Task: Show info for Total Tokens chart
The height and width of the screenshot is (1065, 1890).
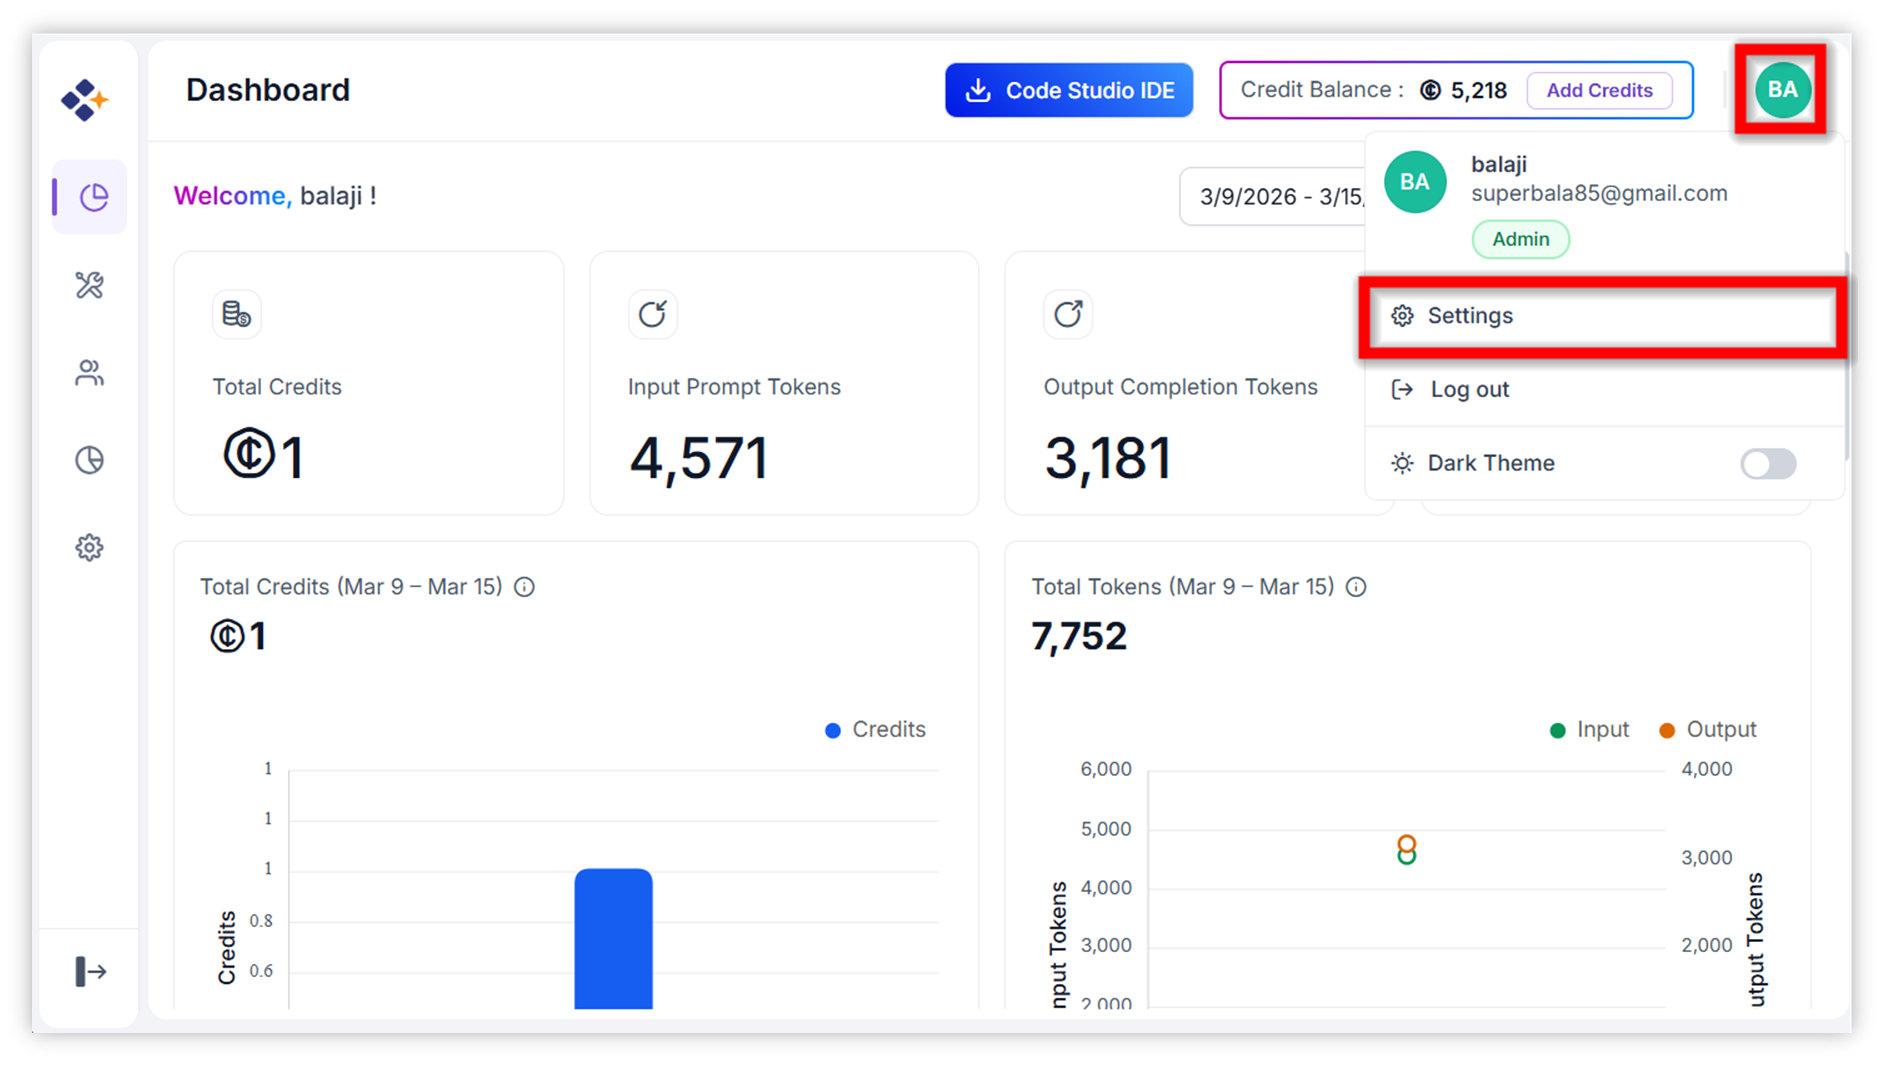Action: pos(1356,587)
